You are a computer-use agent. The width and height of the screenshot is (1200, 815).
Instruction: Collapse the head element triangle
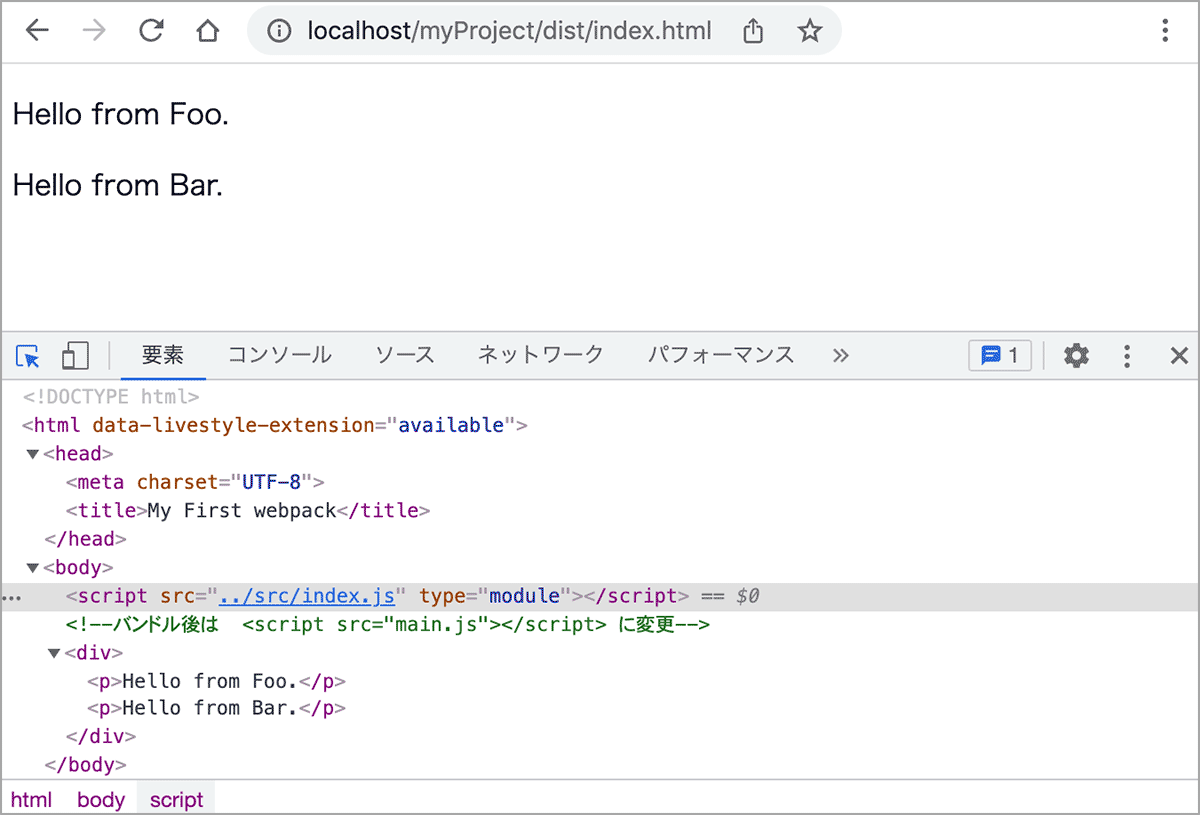click(33, 454)
